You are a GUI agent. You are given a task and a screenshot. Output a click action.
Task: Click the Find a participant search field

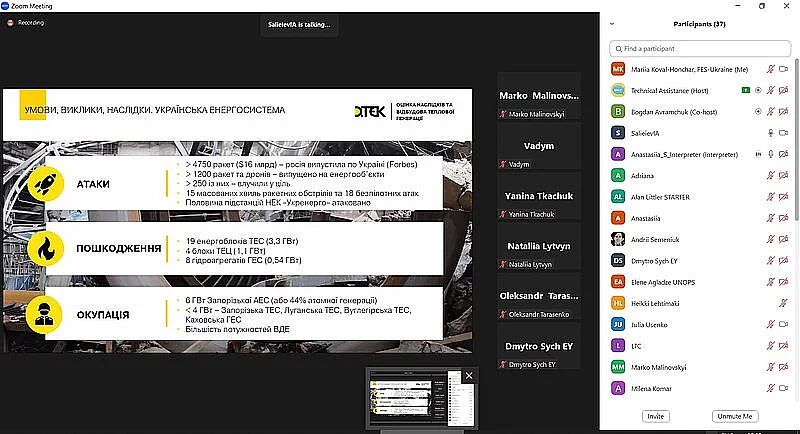click(700, 49)
